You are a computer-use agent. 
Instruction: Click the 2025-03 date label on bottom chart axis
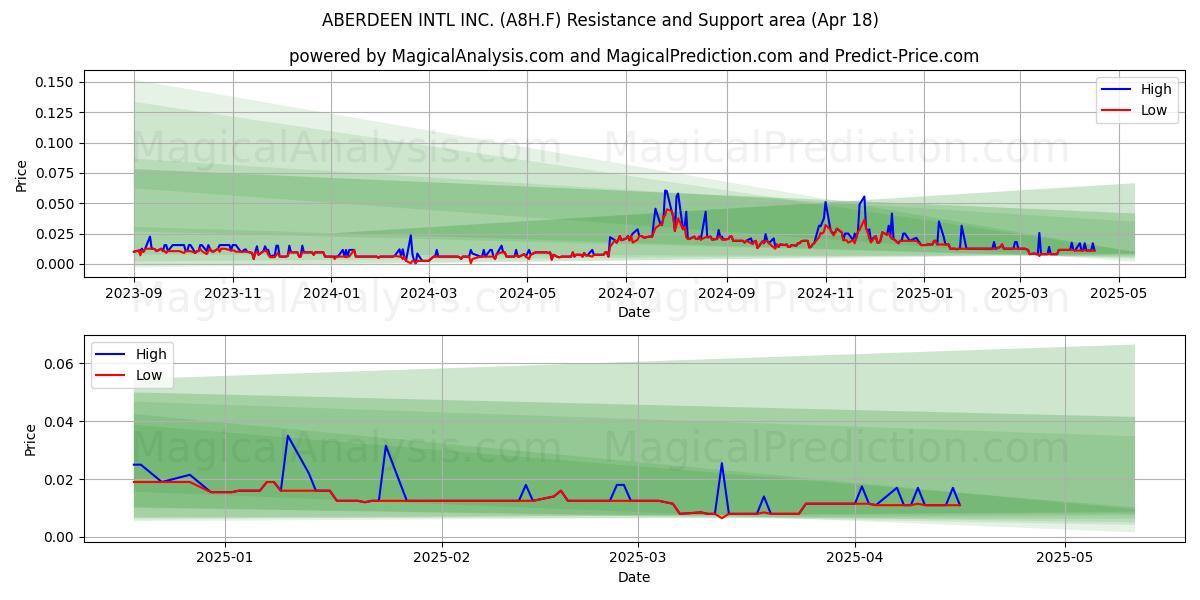[x=638, y=557]
